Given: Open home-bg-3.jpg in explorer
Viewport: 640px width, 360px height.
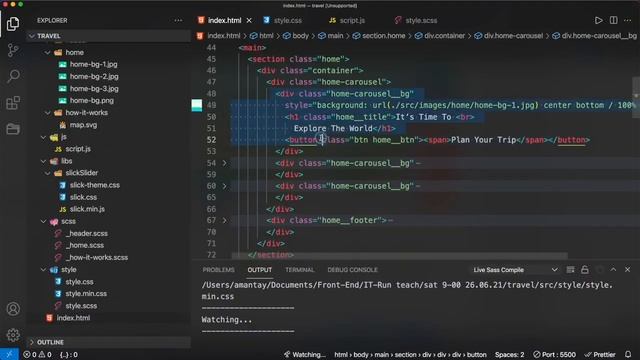Looking at the screenshot, I should [x=94, y=89].
